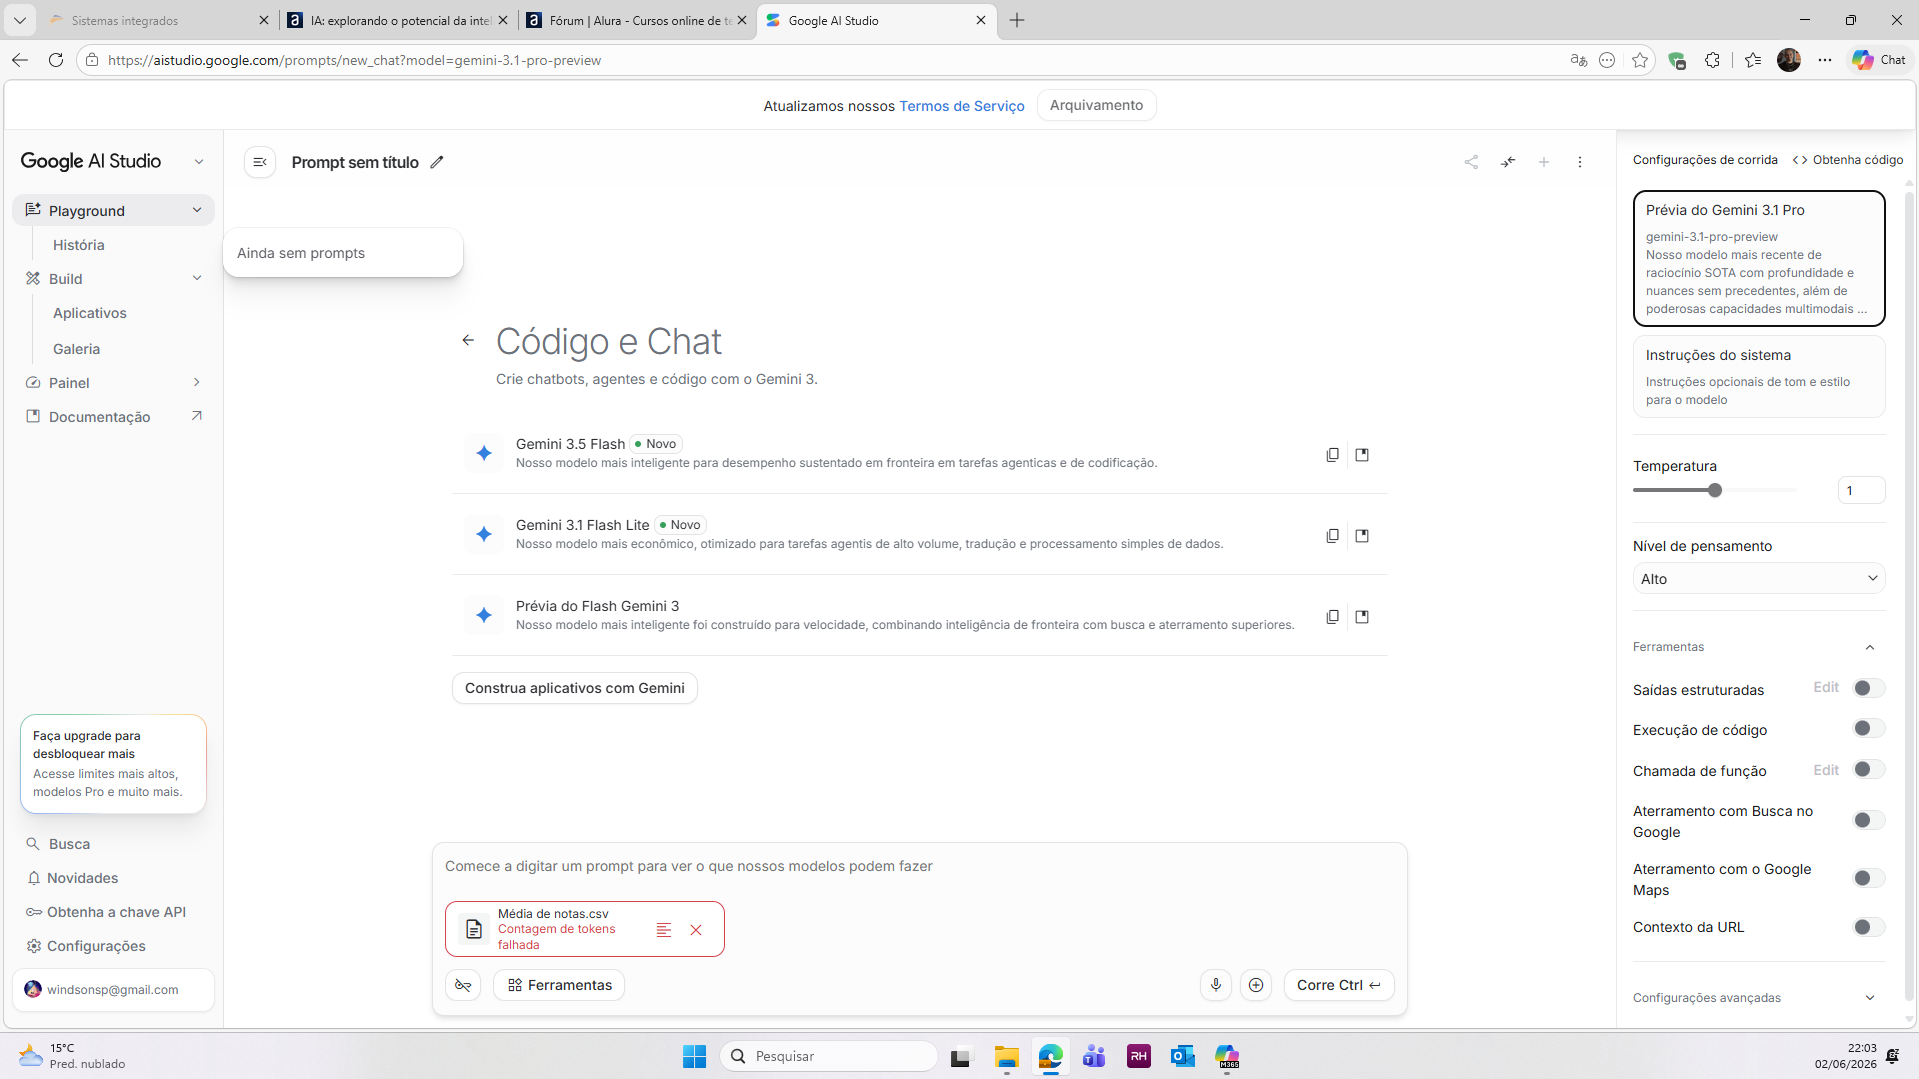
Task: Click the add media plus circle icon
Action: [x=1256, y=985]
